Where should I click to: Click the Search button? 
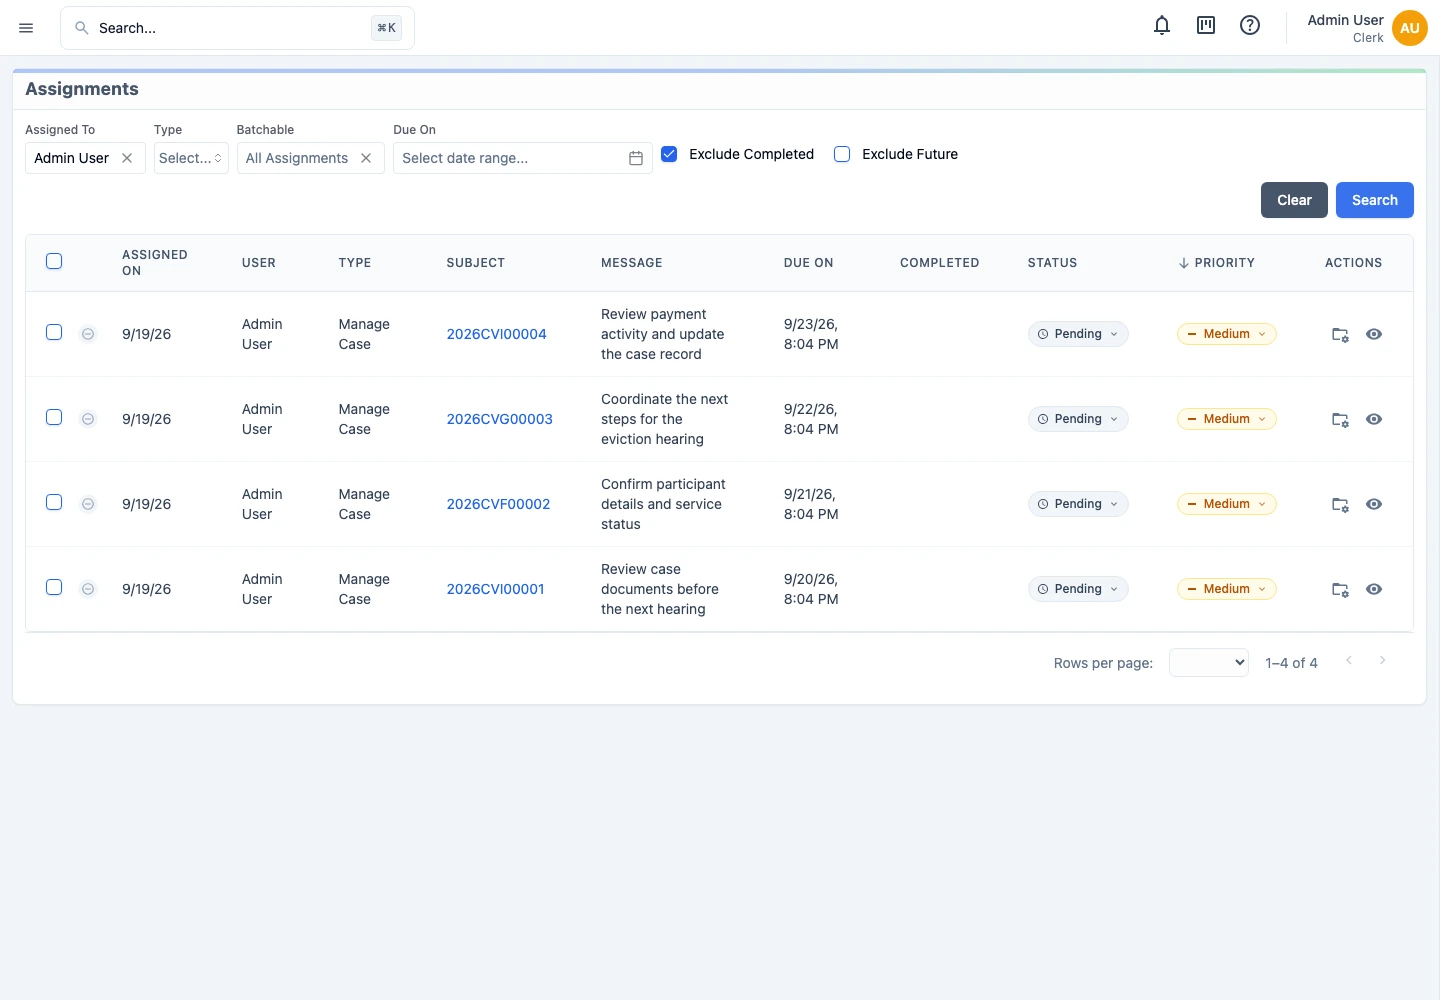point(1375,200)
